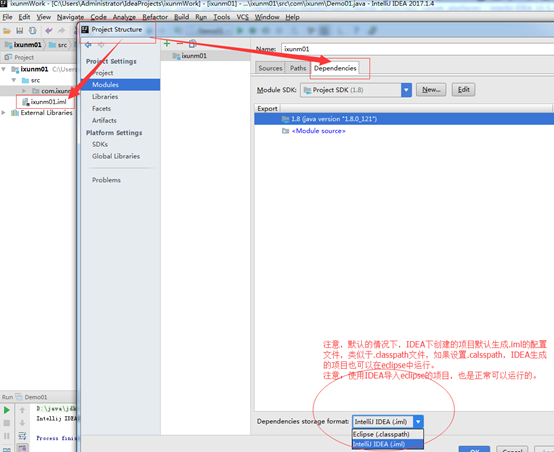Click the New... SDK button
The width and height of the screenshot is (554, 452).
tap(431, 90)
